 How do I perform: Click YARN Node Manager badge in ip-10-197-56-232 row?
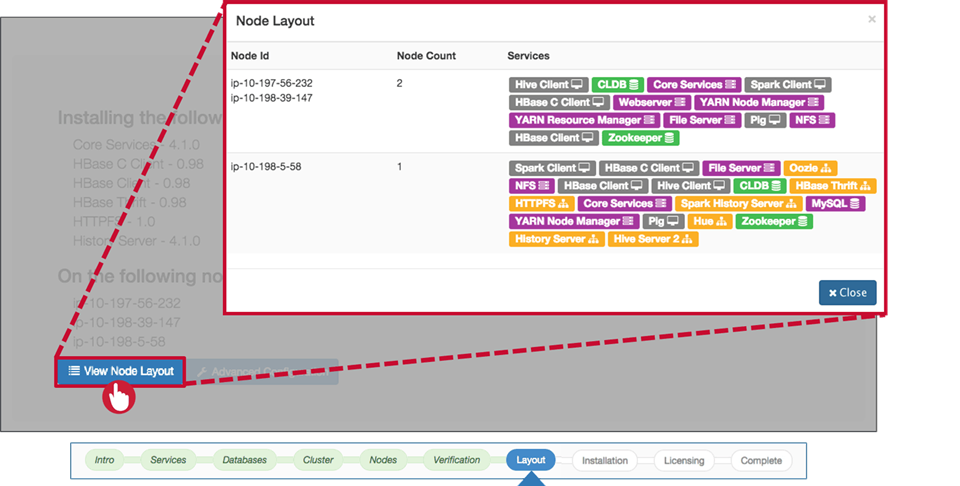759,102
